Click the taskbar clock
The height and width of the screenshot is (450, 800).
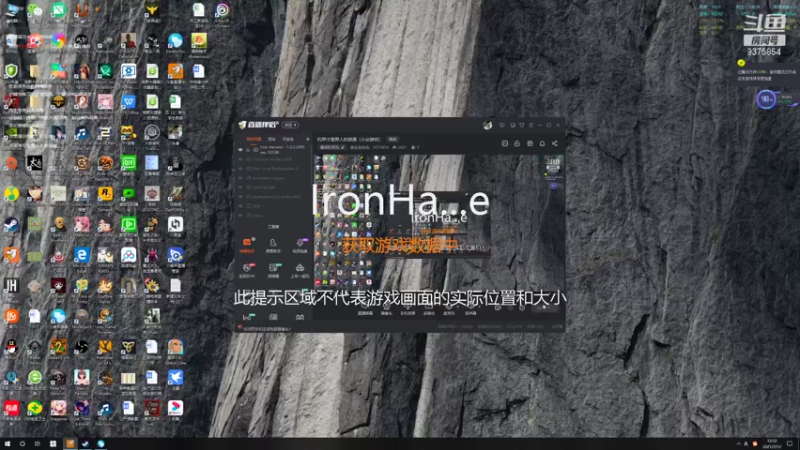[772, 443]
